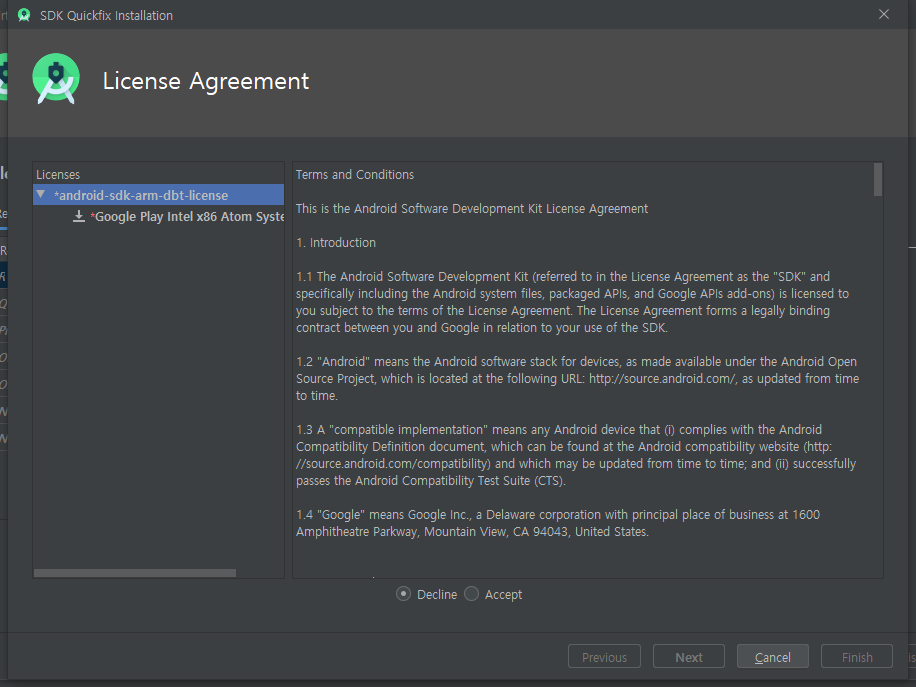Screen dimensions: 916x687
Task: Click the http://source.android.com/ URL text
Action: tap(662, 379)
